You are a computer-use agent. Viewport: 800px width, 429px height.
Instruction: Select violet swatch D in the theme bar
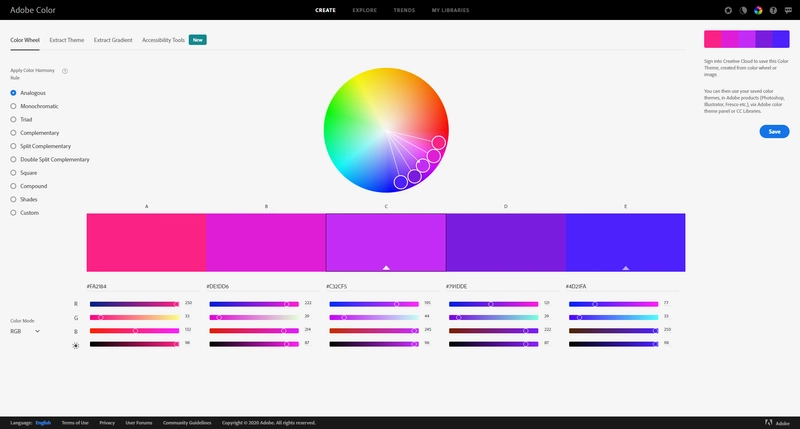tap(506, 242)
